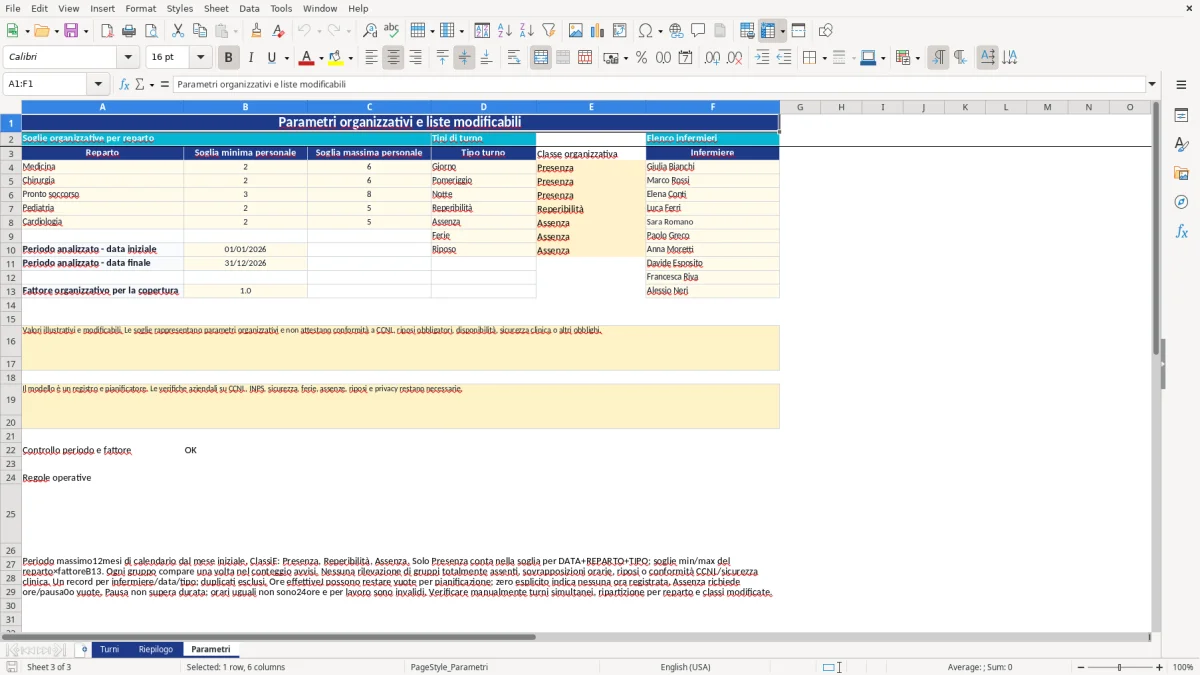The width and height of the screenshot is (1200, 675).
Task: Open the Sheet menu
Action: (216, 8)
